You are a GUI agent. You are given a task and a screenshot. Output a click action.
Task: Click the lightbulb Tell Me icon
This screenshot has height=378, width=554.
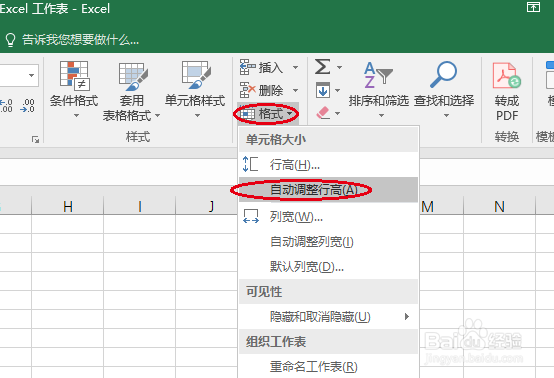coord(11,40)
